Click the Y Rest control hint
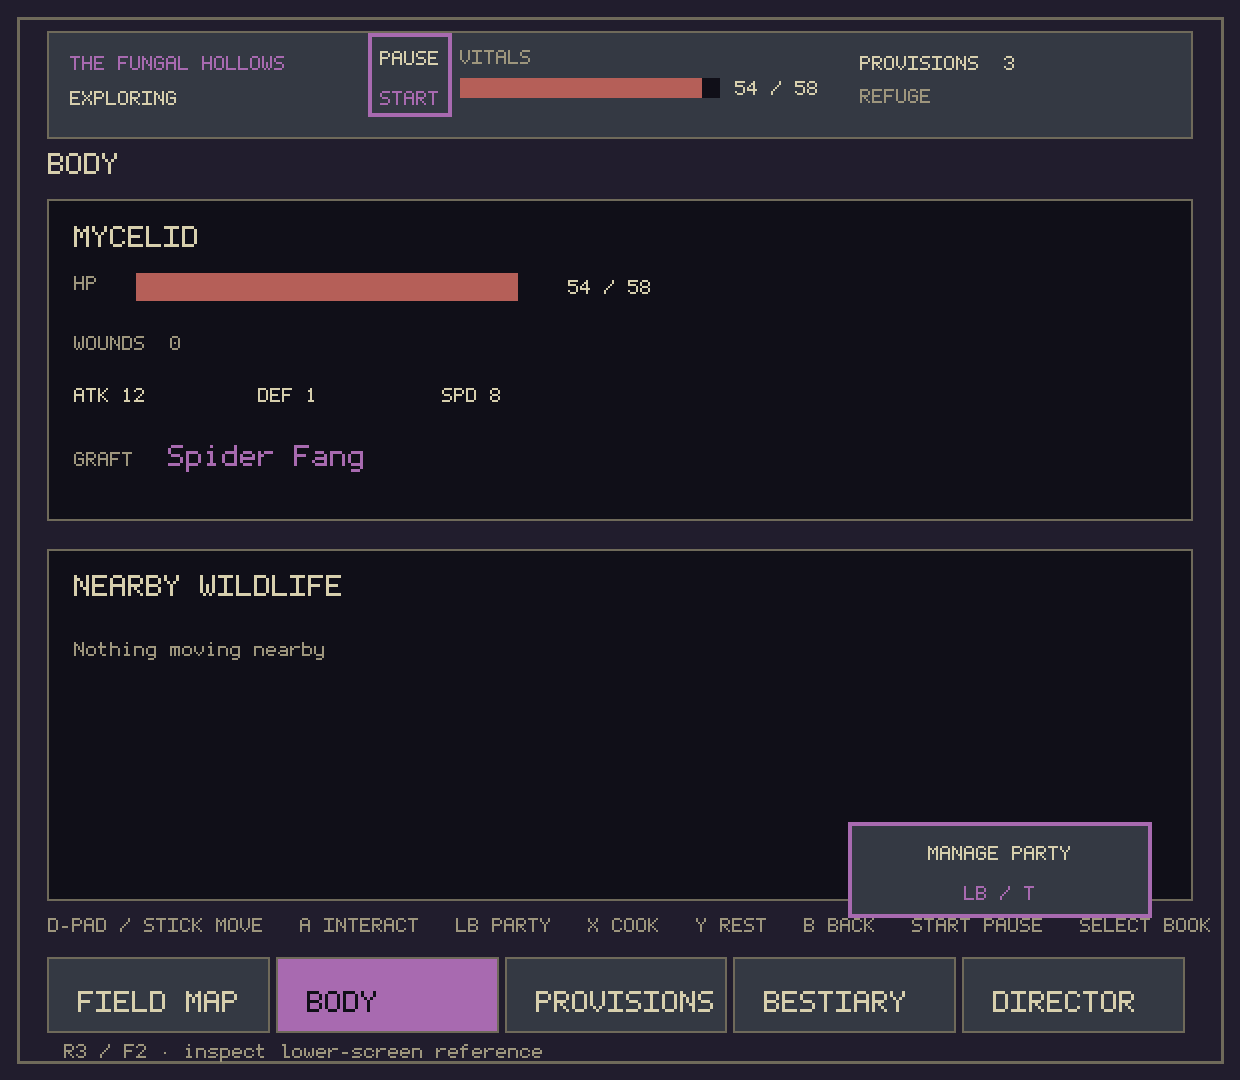Viewport: 1240px width, 1080px height. [731, 925]
